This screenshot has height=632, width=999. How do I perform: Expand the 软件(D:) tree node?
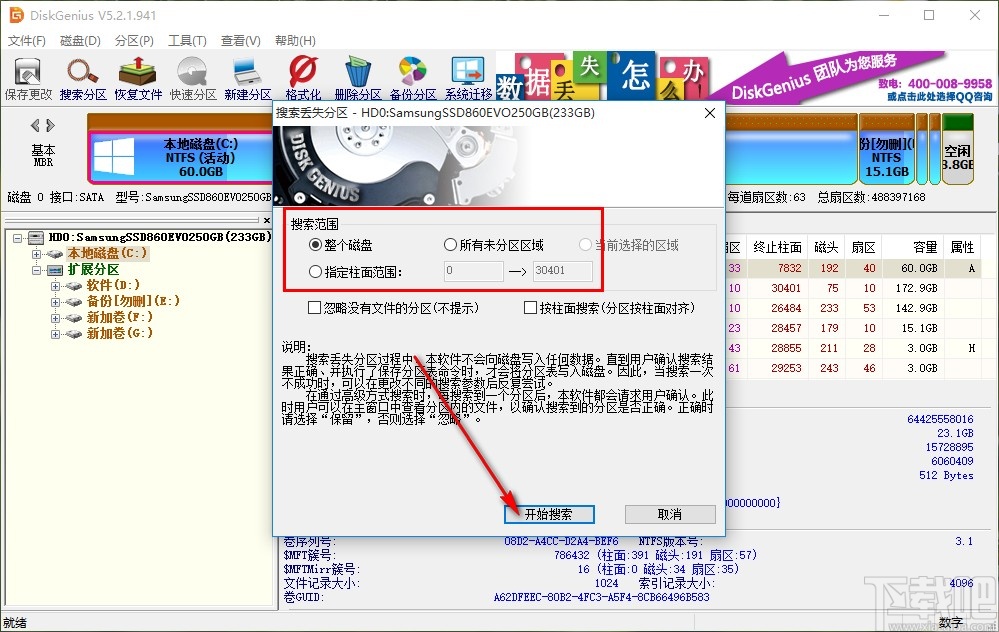(x=55, y=285)
